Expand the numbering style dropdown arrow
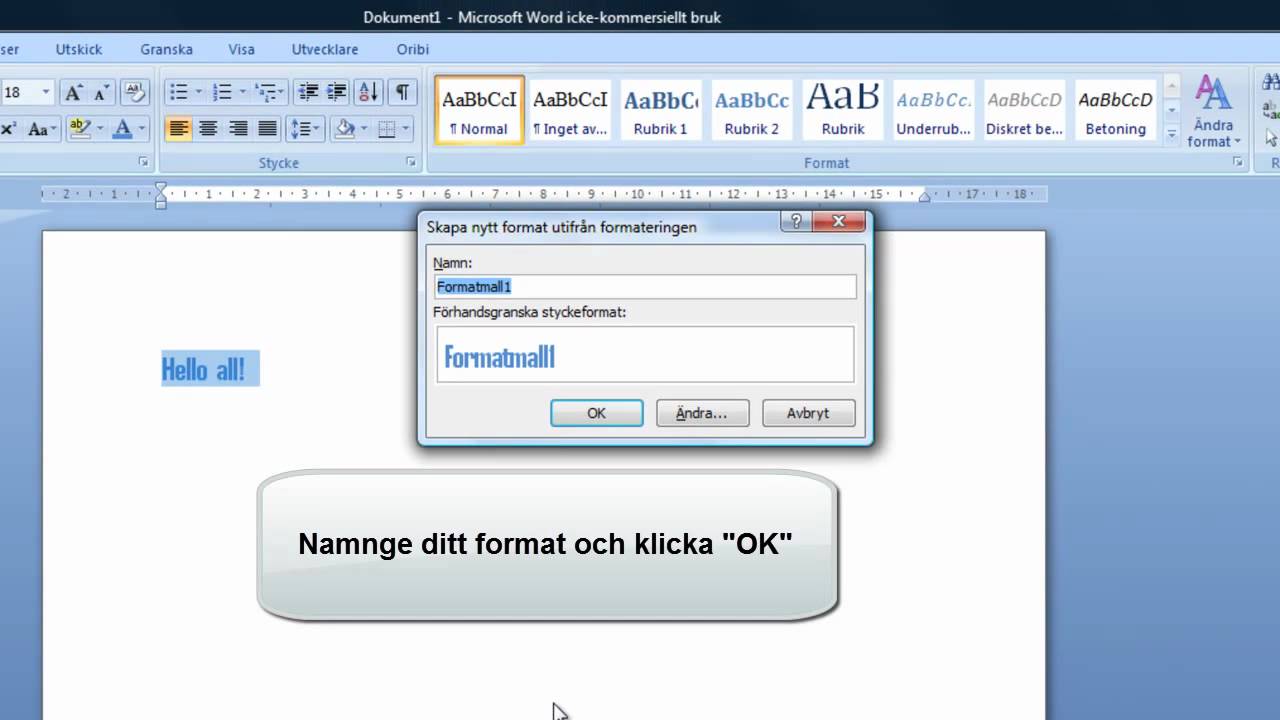Screen dimensions: 1280x720 [x=241, y=93]
